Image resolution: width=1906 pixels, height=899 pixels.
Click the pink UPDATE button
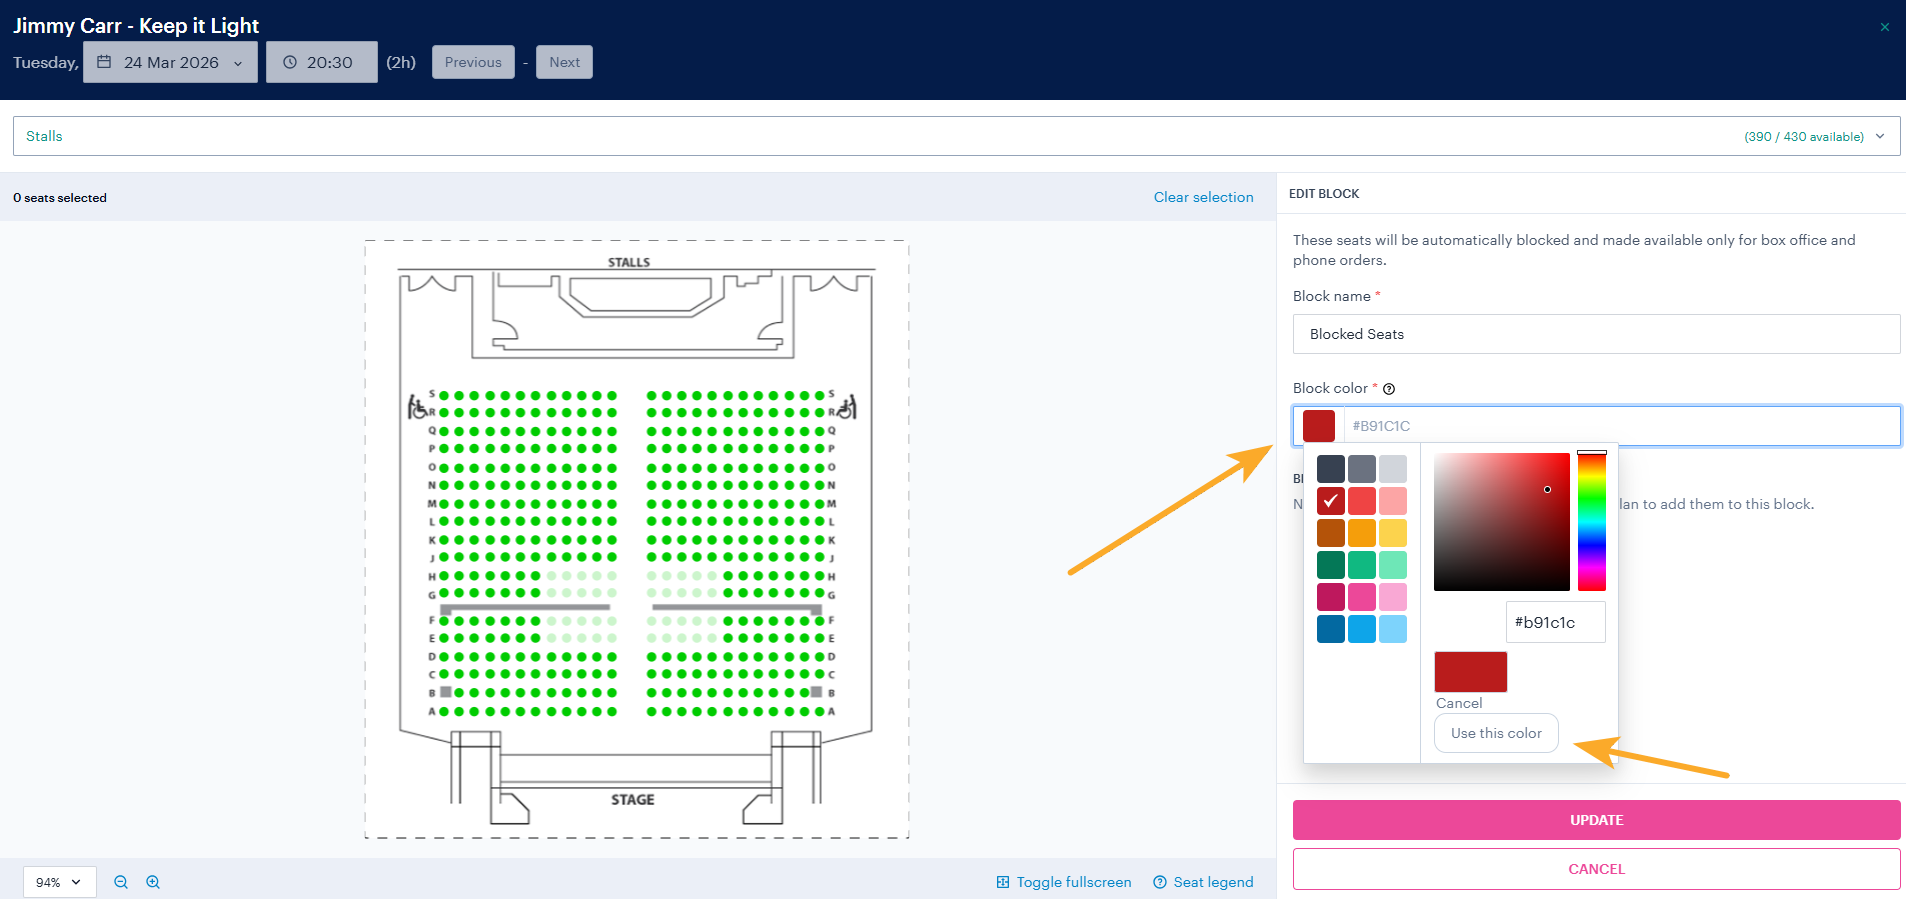tap(1597, 820)
